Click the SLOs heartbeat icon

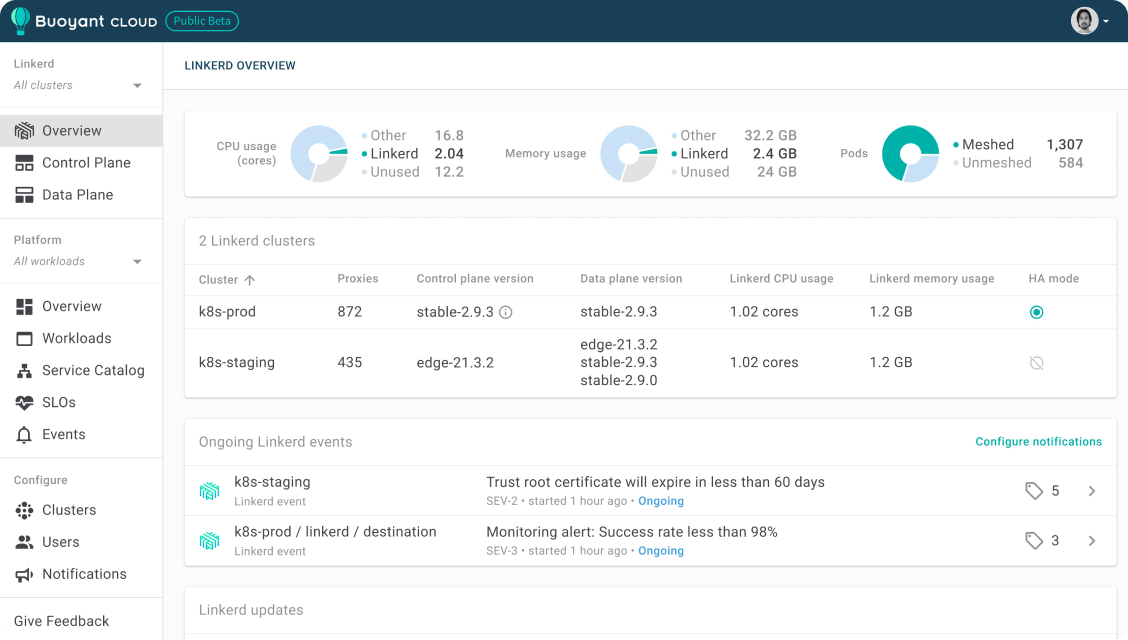(24, 403)
